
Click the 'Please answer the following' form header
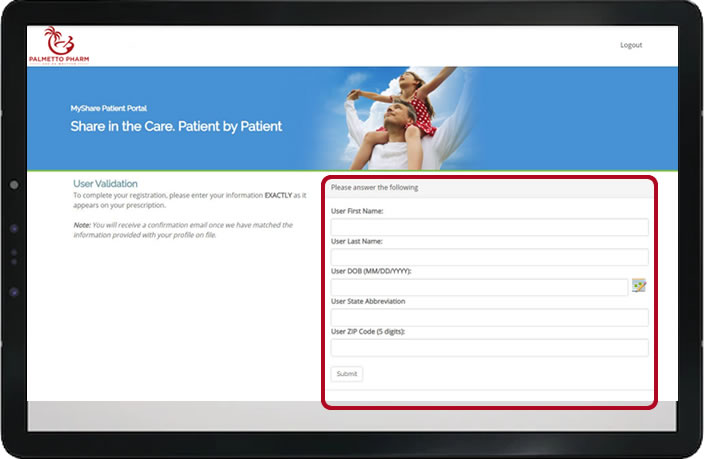375,188
